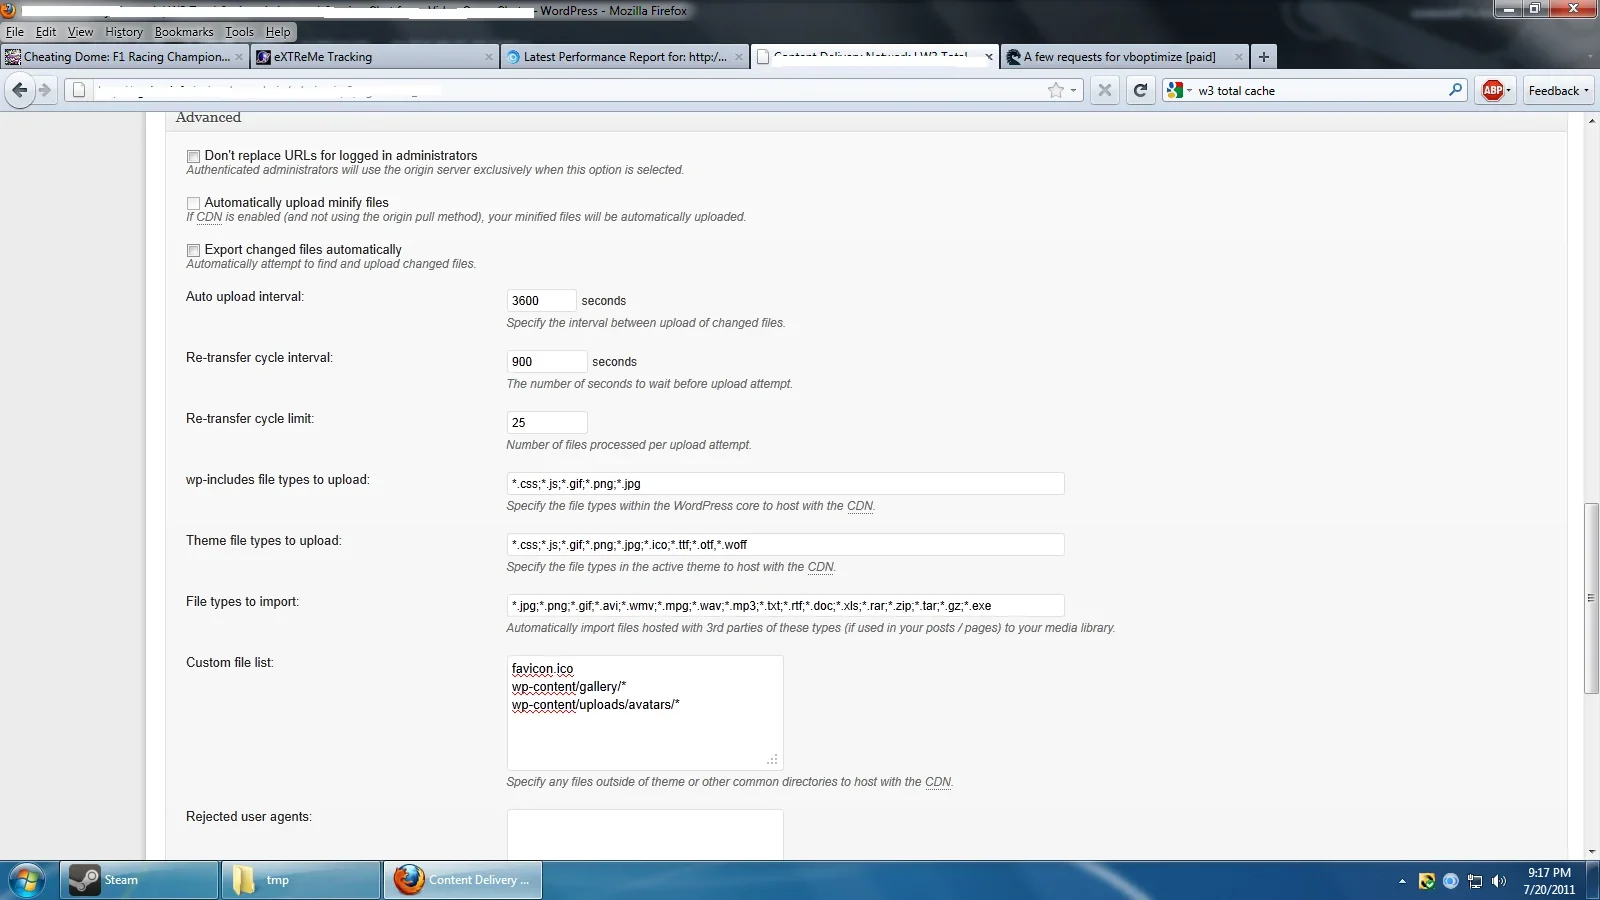Open the File menu
The width and height of the screenshot is (1600, 900).
point(15,32)
